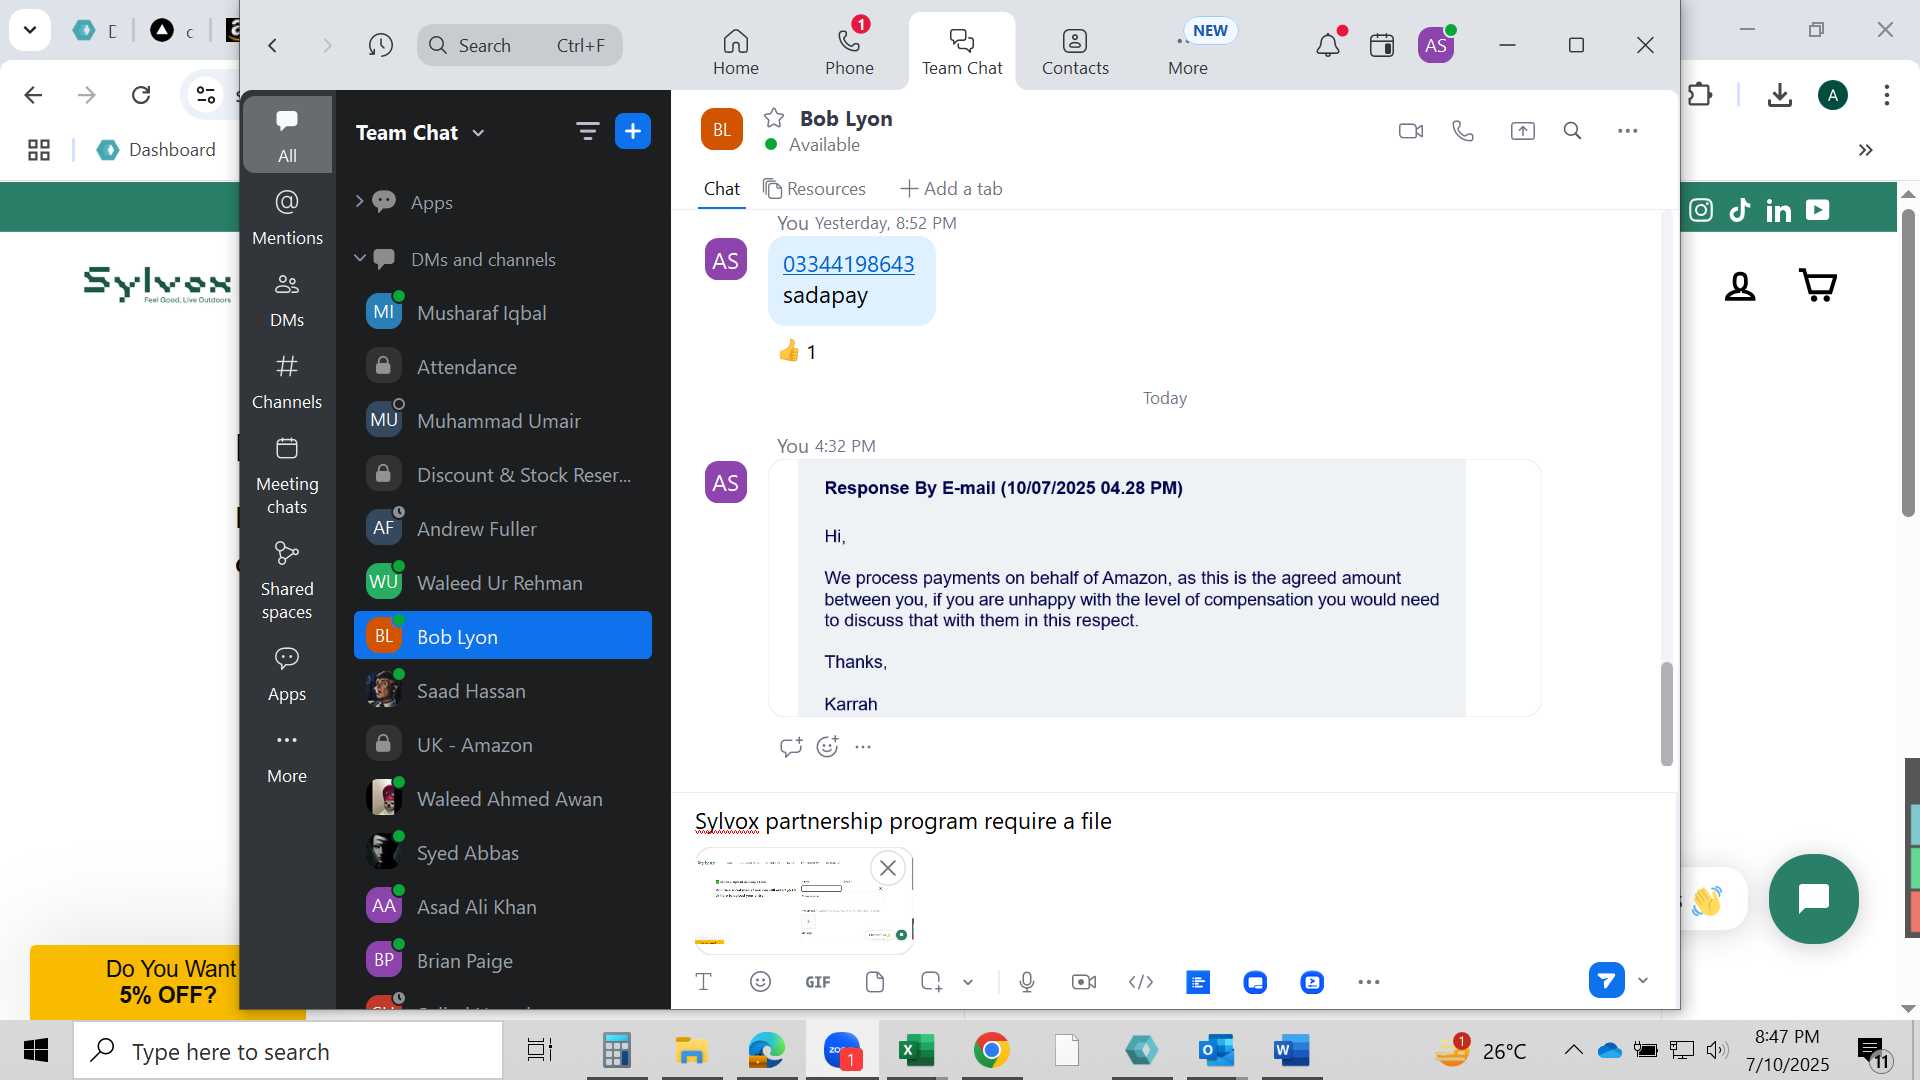The image size is (1920, 1080).
Task: Click the attached screenshot thumbnail
Action: tap(804, 901)
